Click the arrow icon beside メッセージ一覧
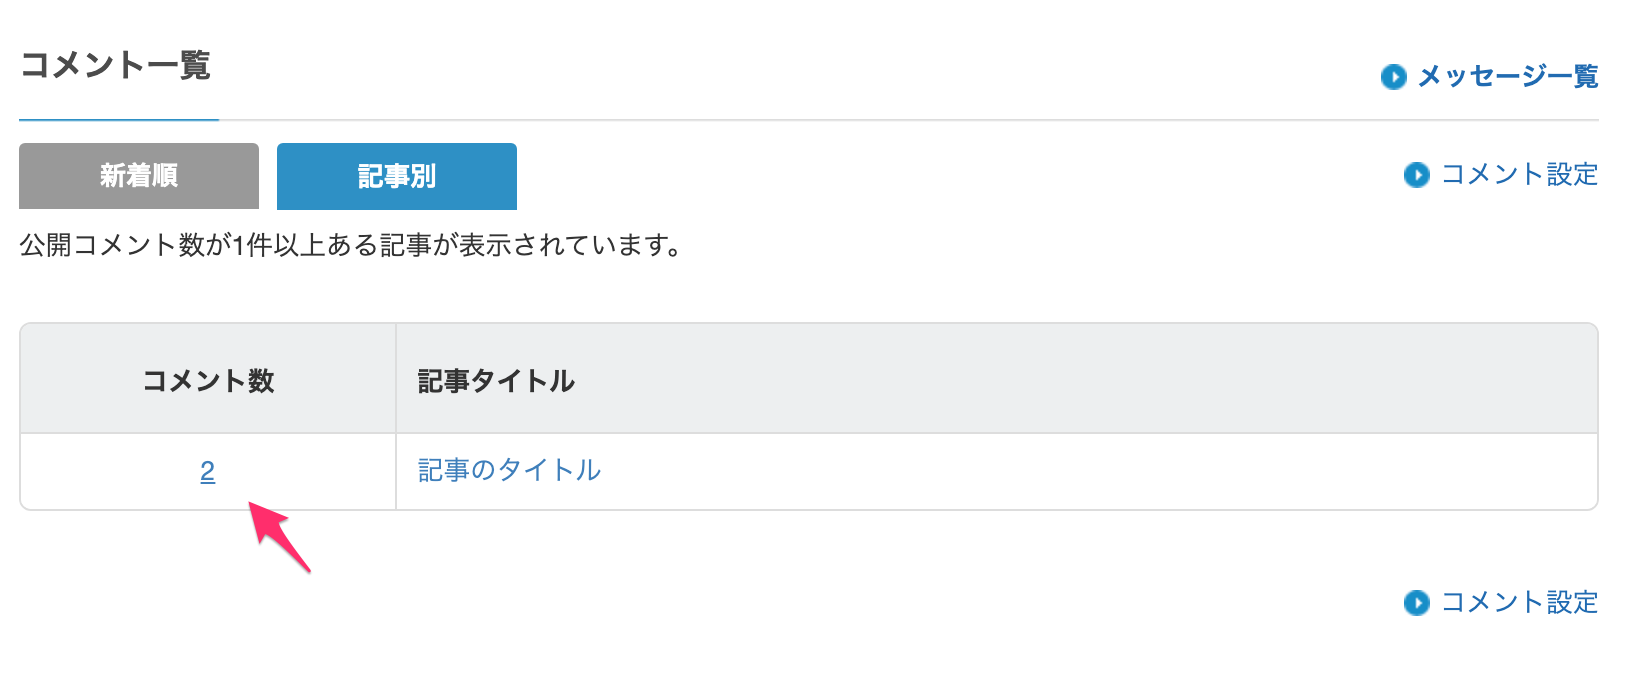Viewport: 1628px width, 674px height. [1393, 77]
